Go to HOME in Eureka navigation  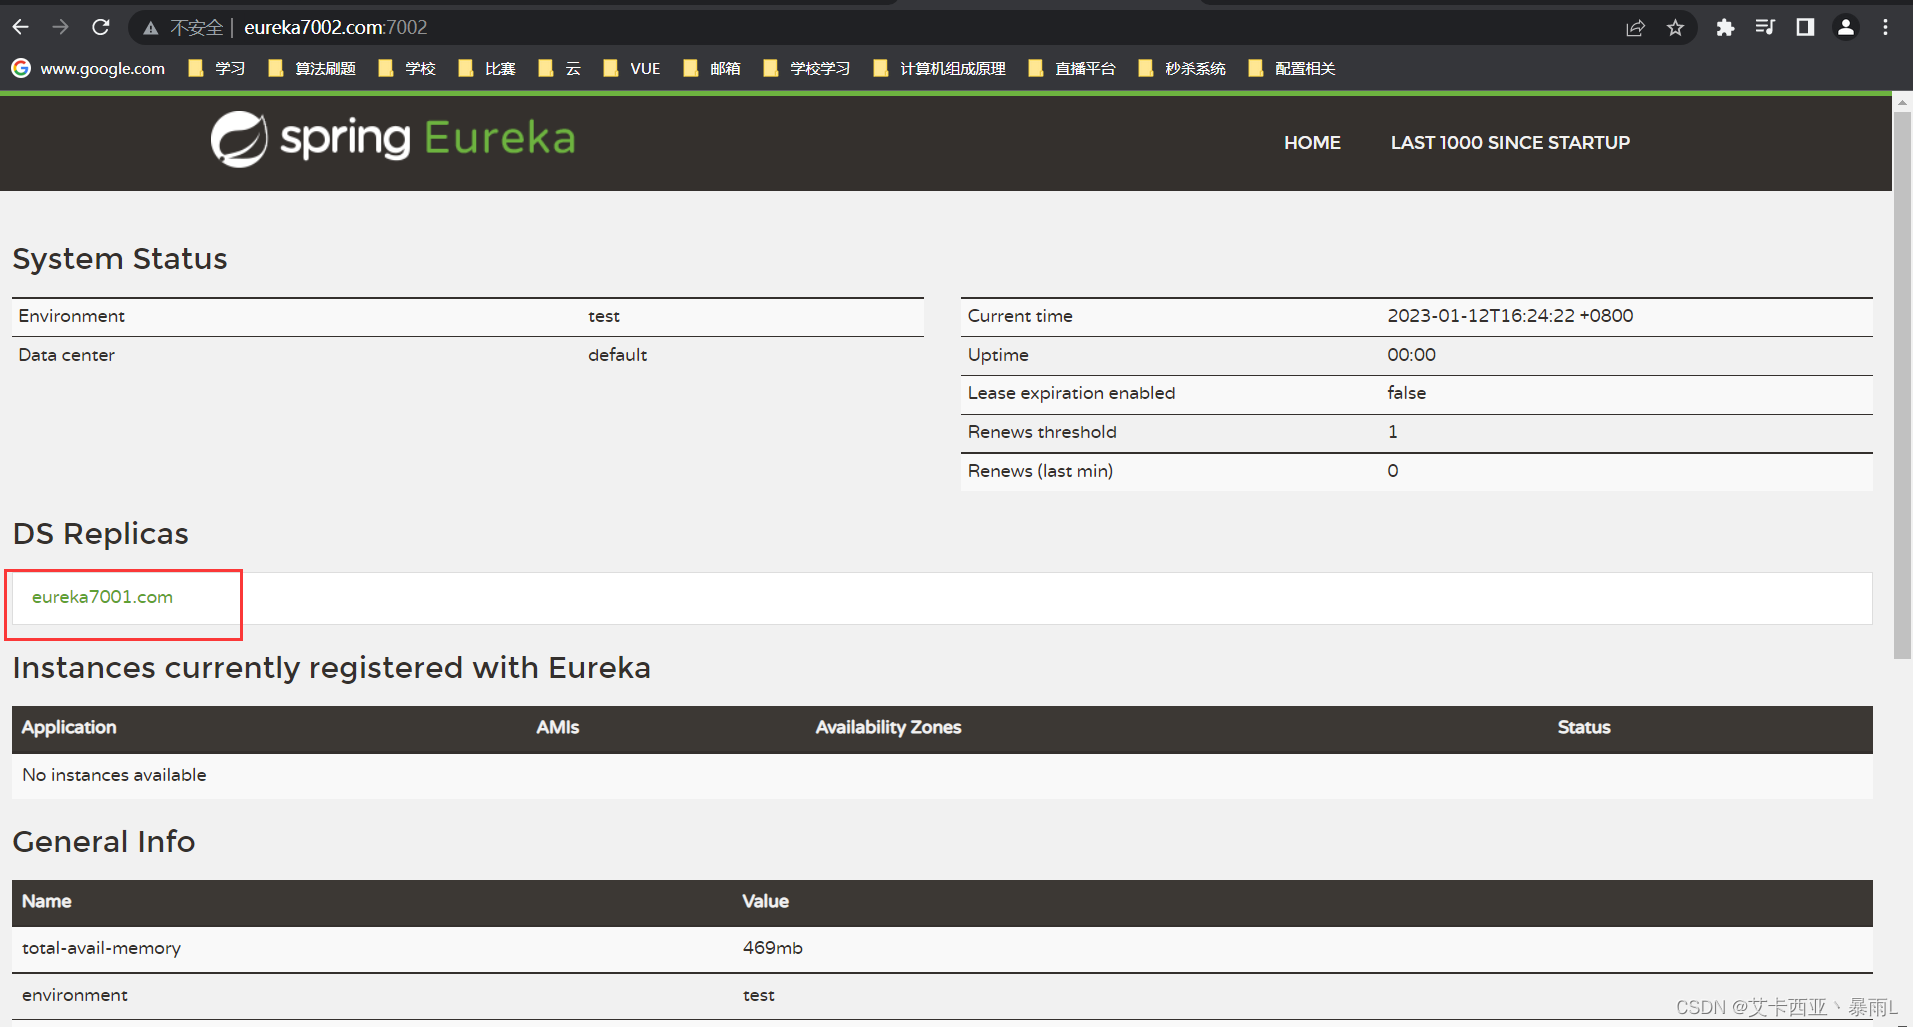(1312, 143)
